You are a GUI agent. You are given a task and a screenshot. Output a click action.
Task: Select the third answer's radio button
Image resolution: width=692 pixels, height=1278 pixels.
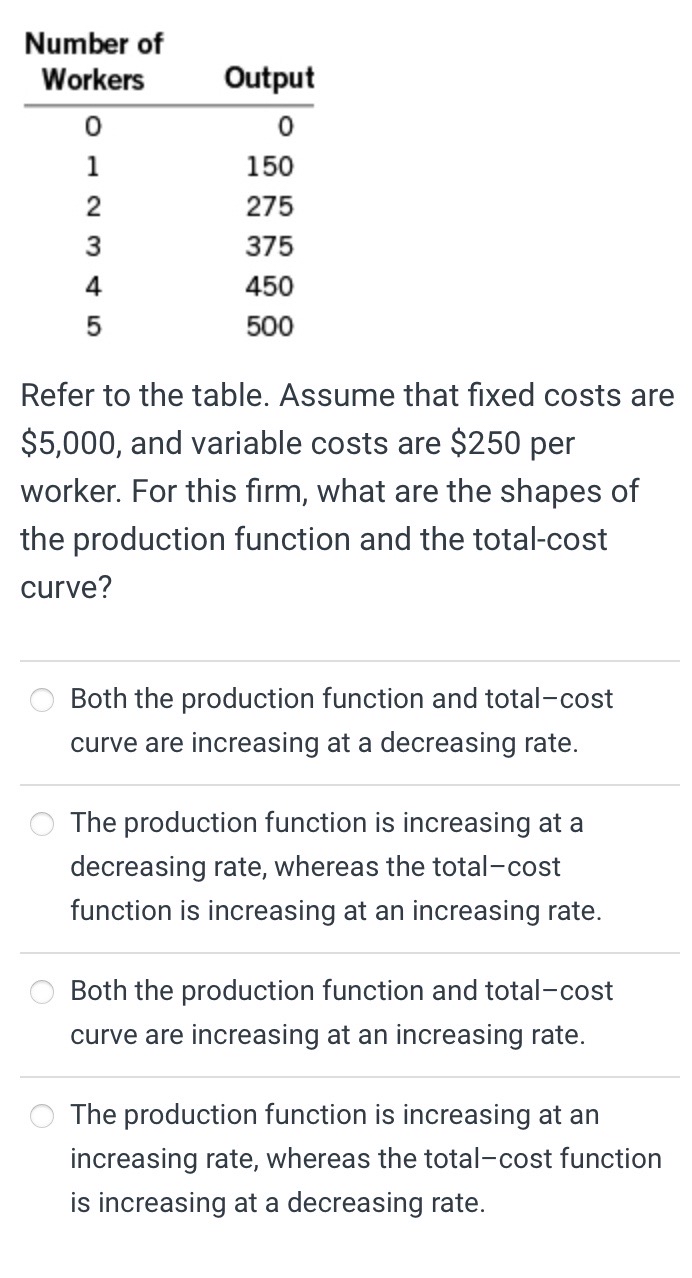pos(42,992)
